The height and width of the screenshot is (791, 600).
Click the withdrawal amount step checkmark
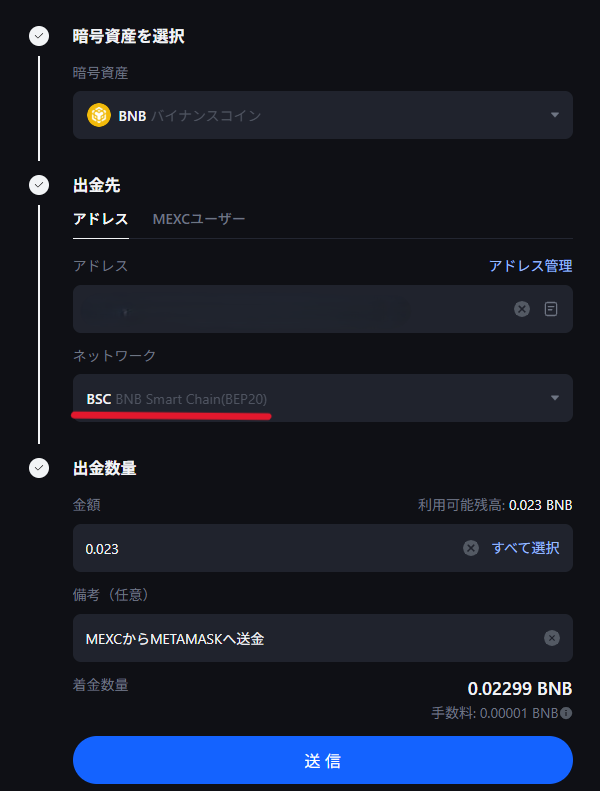click(x=39, y=467)
